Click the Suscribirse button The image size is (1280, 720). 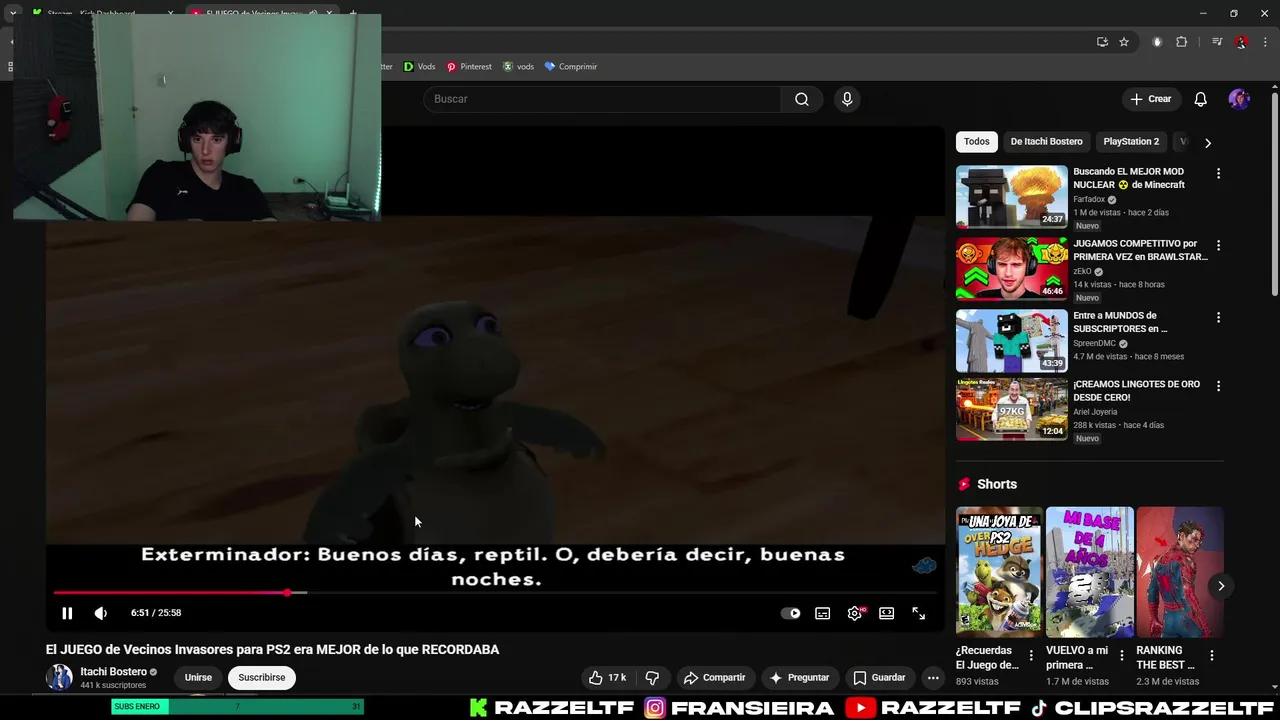(262, 678)
